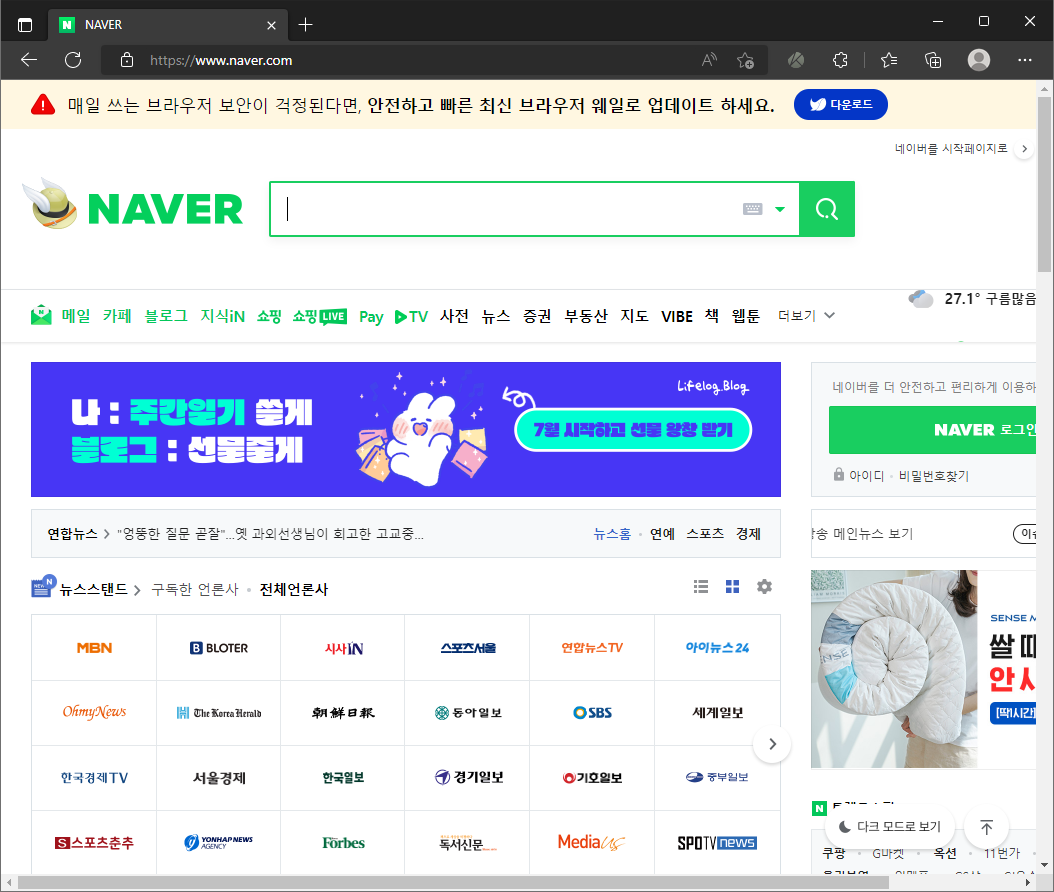Open Favorites list icon
Viewport: 1054px width, 892px height.
[889, 60]
